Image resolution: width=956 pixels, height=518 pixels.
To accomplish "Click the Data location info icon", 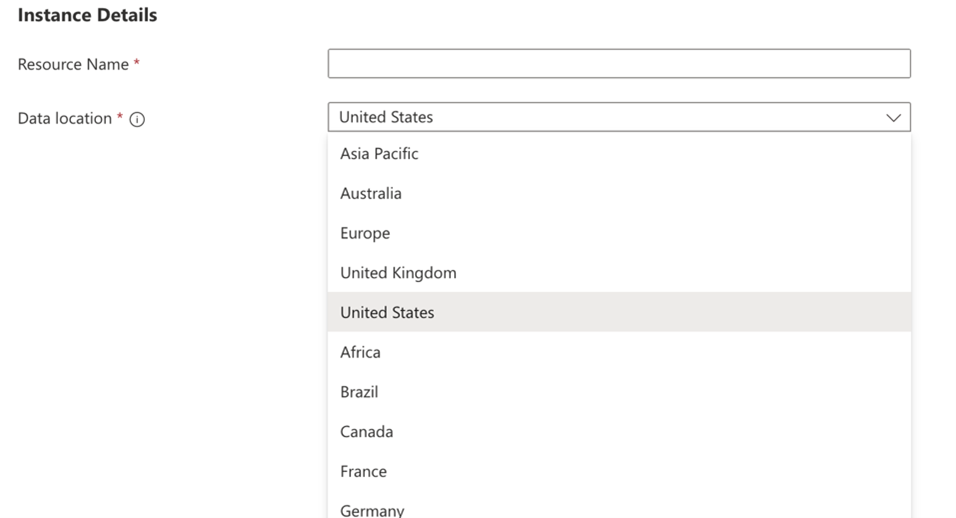I will click(137, 119).
